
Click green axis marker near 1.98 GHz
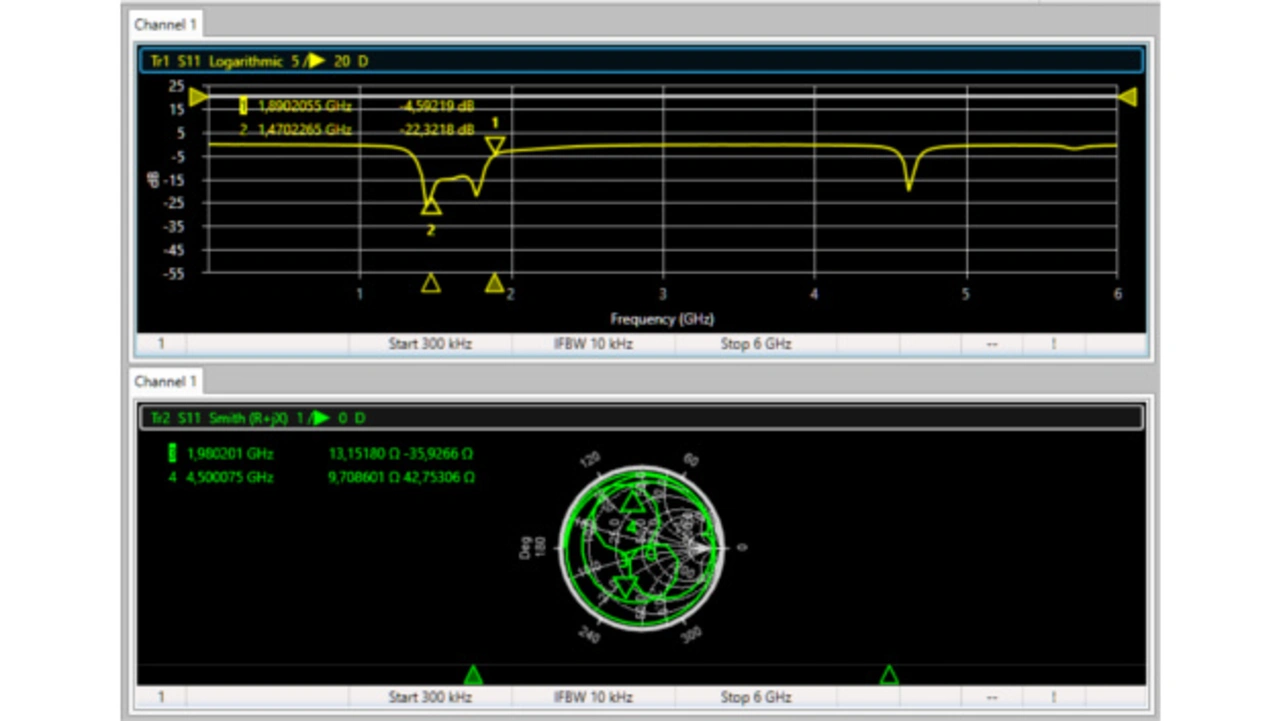[474, 675]
